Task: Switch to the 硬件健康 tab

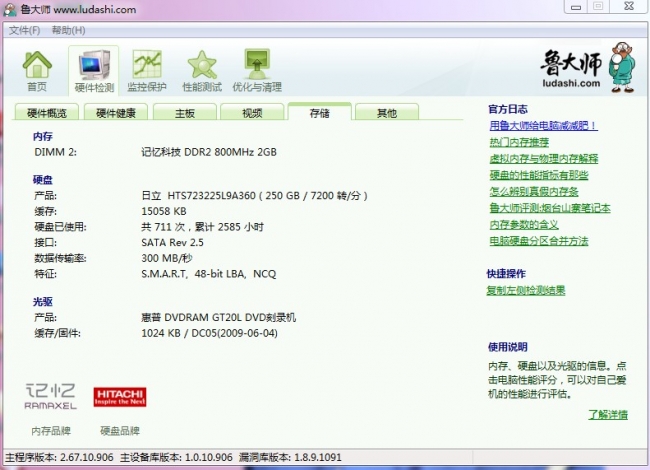Action: (x=116, y=113)
